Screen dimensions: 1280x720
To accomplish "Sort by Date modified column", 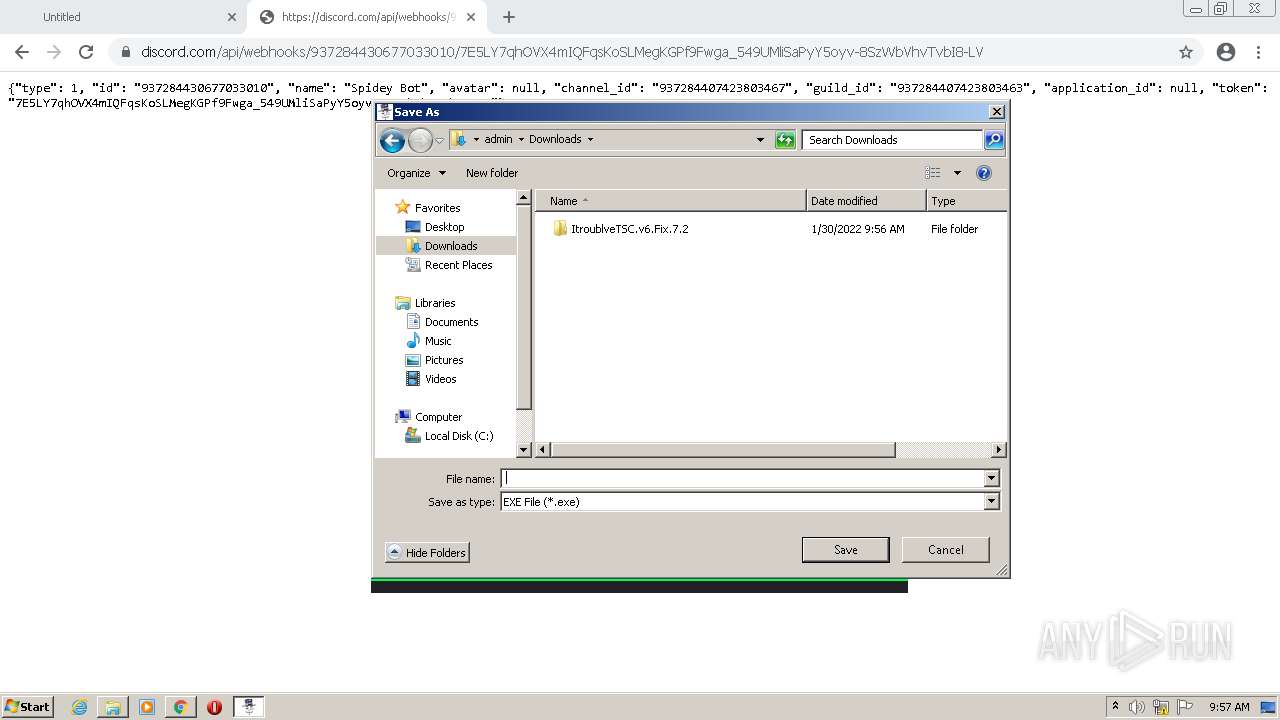I will coord(866,201).
